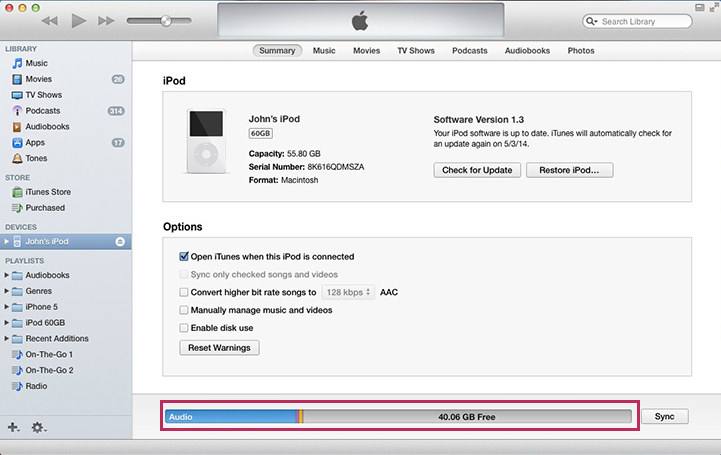Expand the iPod 60GB playlist folder

pos(6,323)
